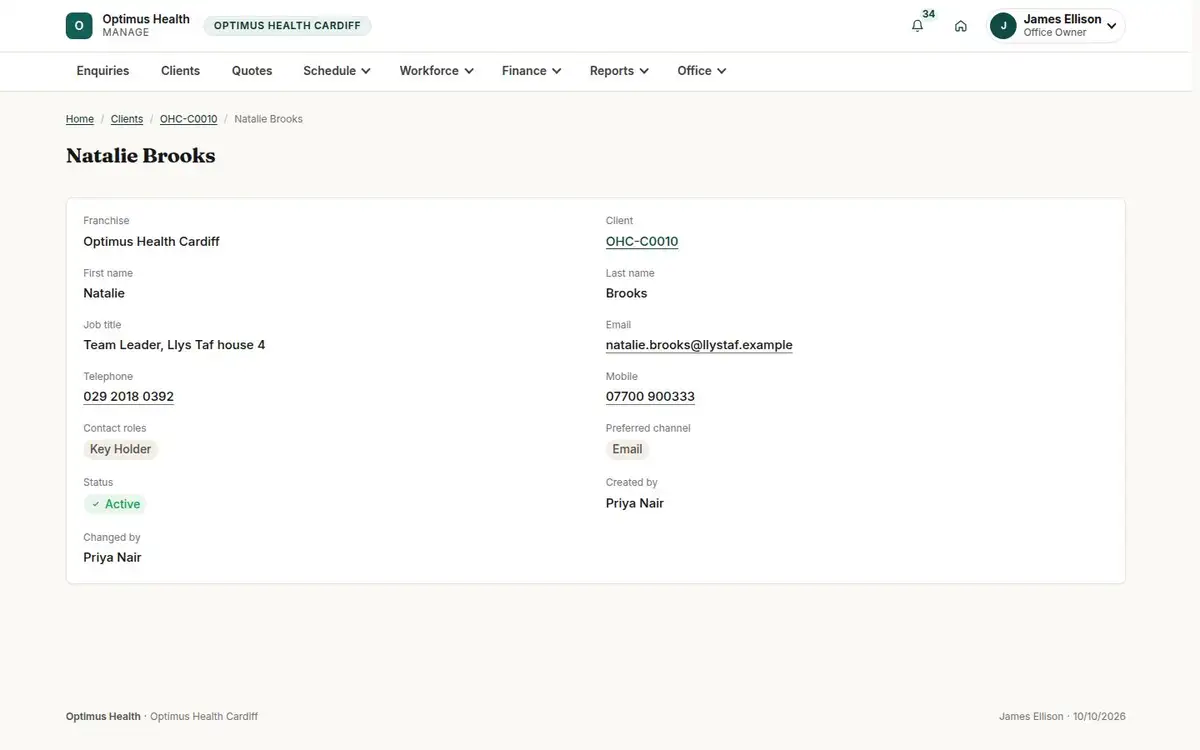The width and height of the screenshot is (1200, 750).
Task: Call telephone number 029 2018 0392
Action: [128, 397]
